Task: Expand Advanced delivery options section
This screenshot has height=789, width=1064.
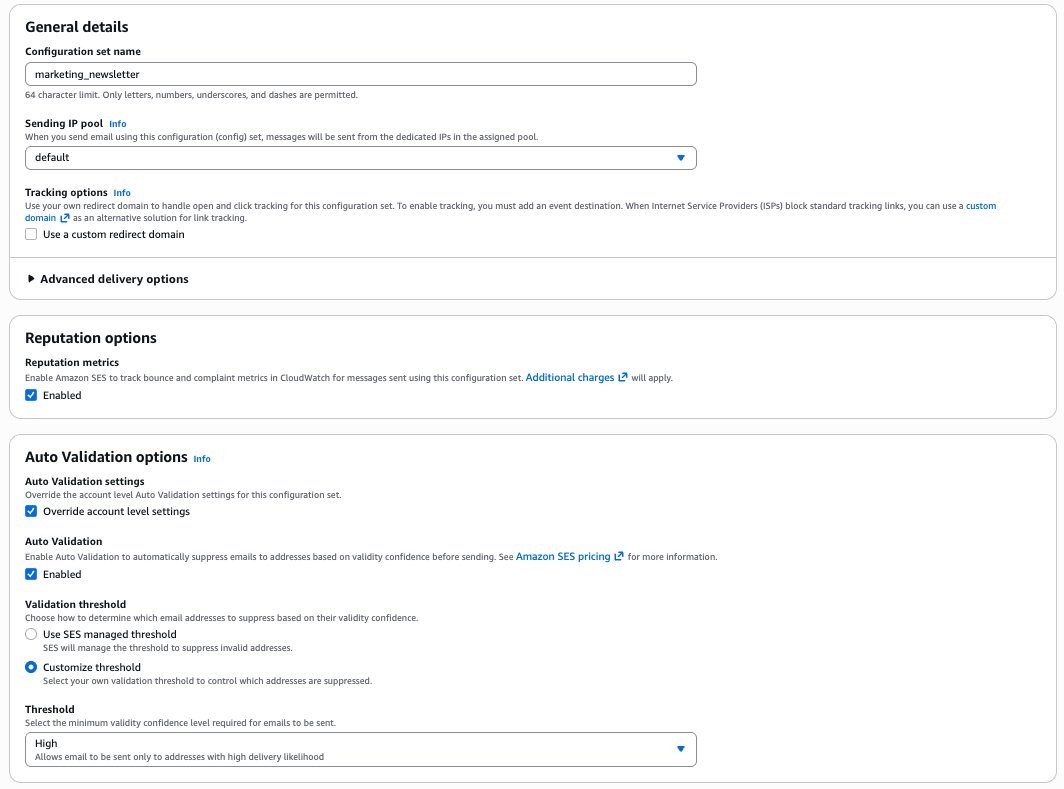Action: point(114,279)
